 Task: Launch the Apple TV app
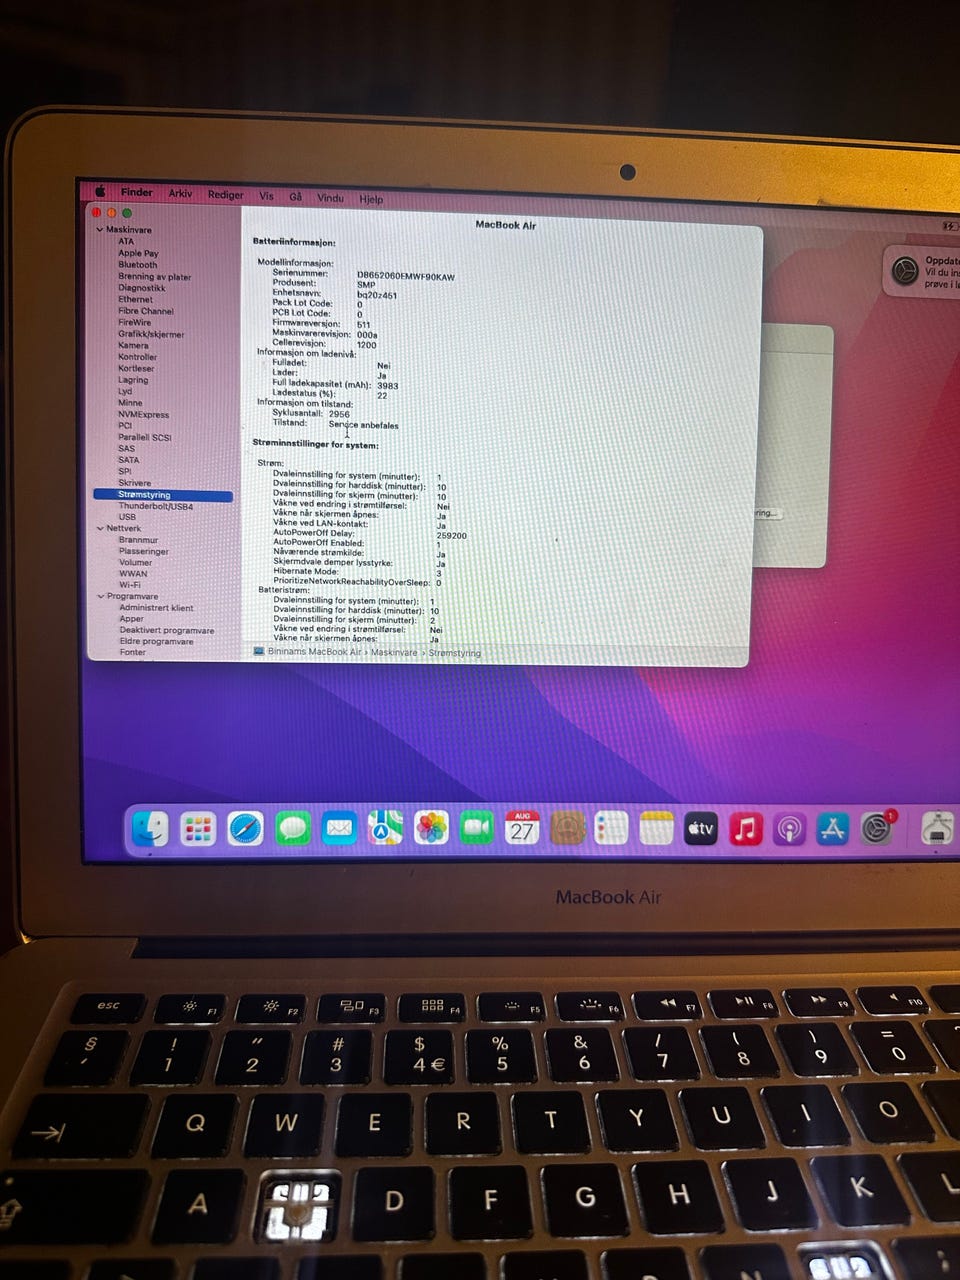click(701, 828)
